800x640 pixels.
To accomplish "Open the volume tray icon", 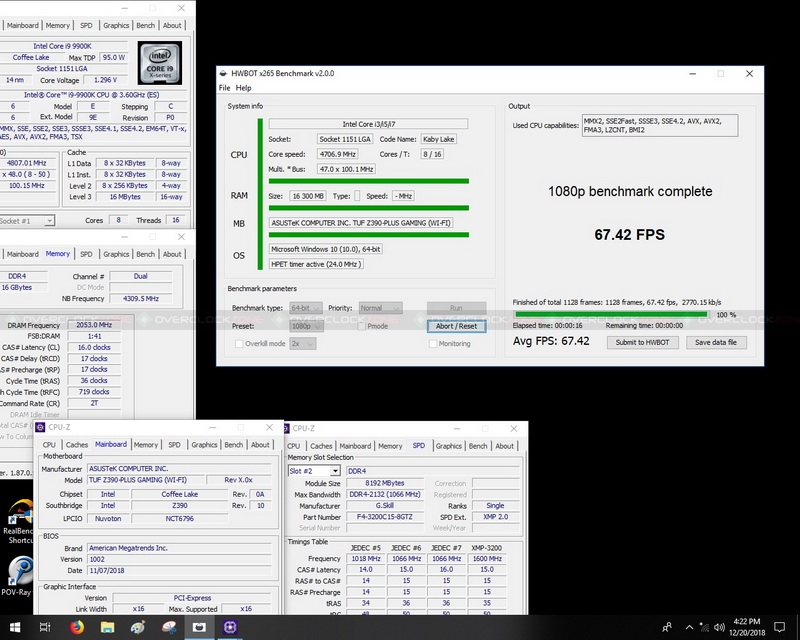I will click(719, 627).
